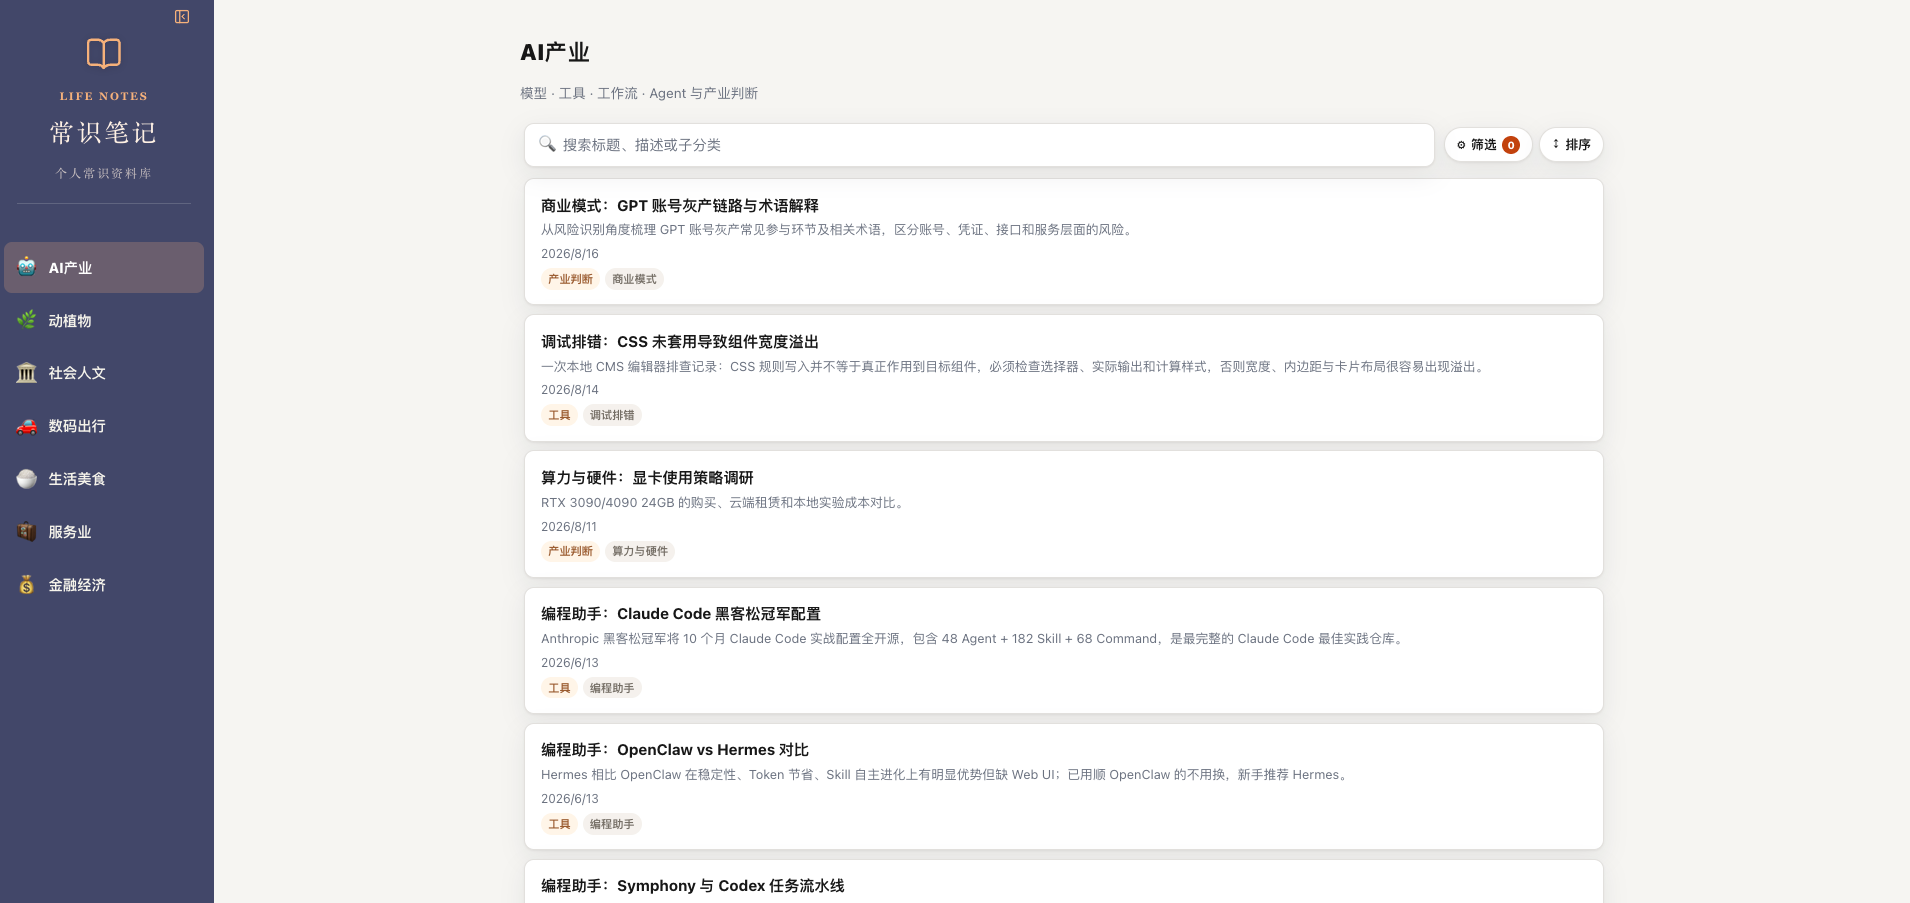
Task: Click the rice bowl icon beside 生活美食
Action: [x=27, y=479]
